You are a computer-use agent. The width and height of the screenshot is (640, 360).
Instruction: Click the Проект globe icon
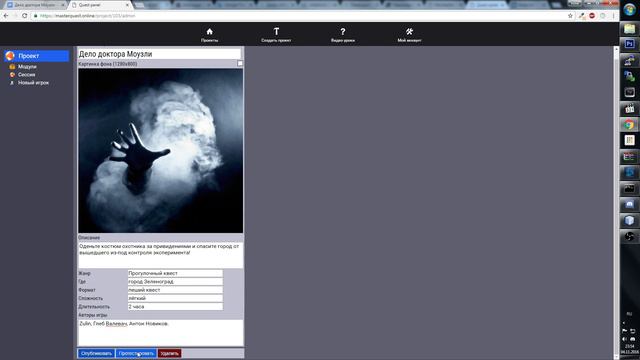pos(10,56)
